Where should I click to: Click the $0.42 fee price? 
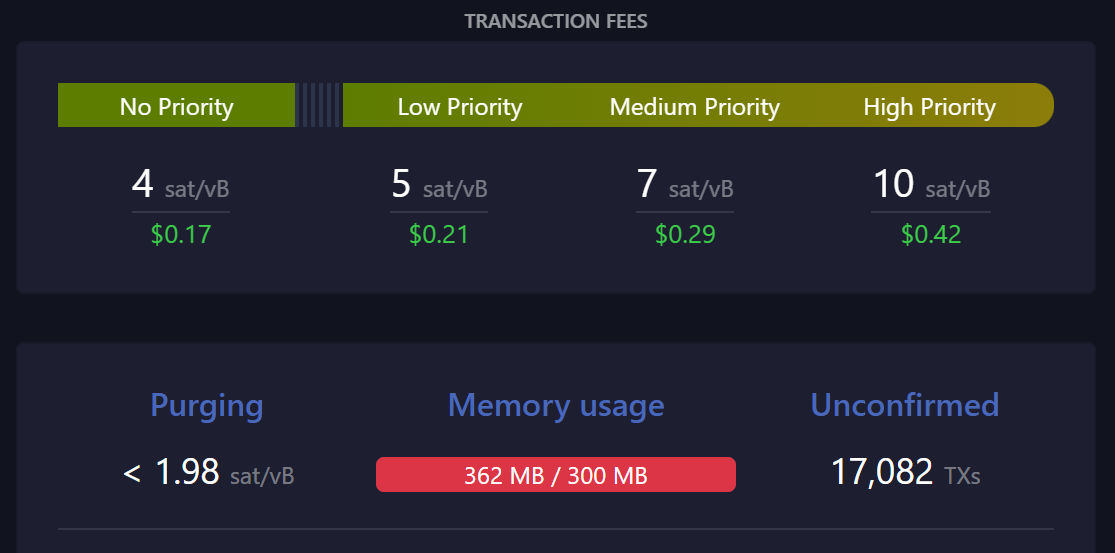click(x=931, y=235)
